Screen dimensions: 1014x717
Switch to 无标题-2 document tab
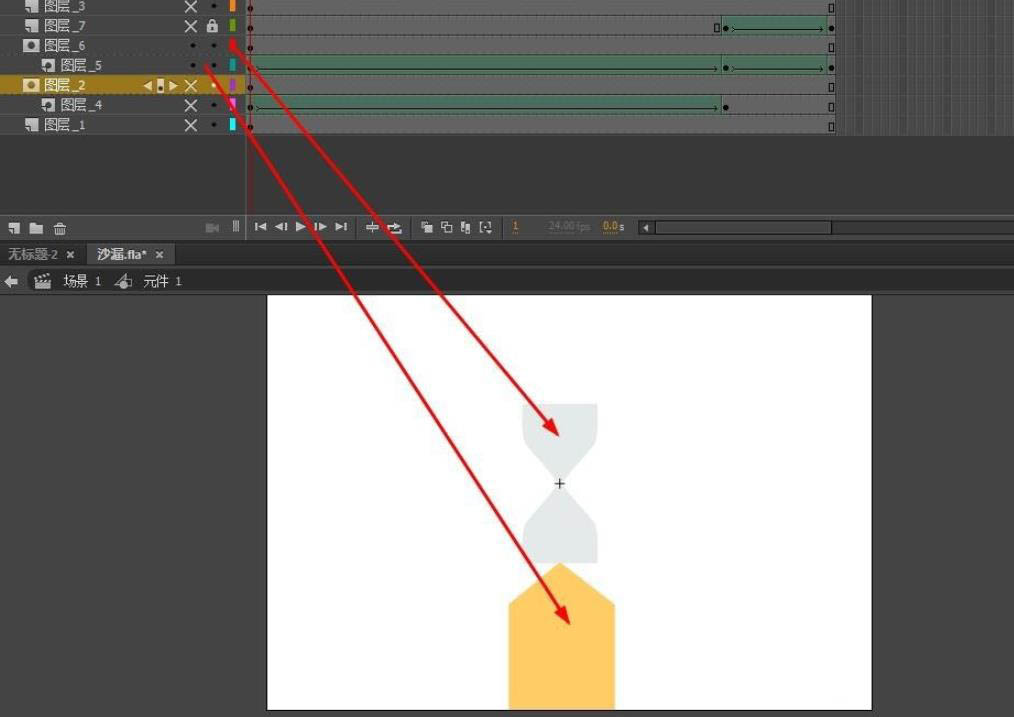(x=32, y=254)
